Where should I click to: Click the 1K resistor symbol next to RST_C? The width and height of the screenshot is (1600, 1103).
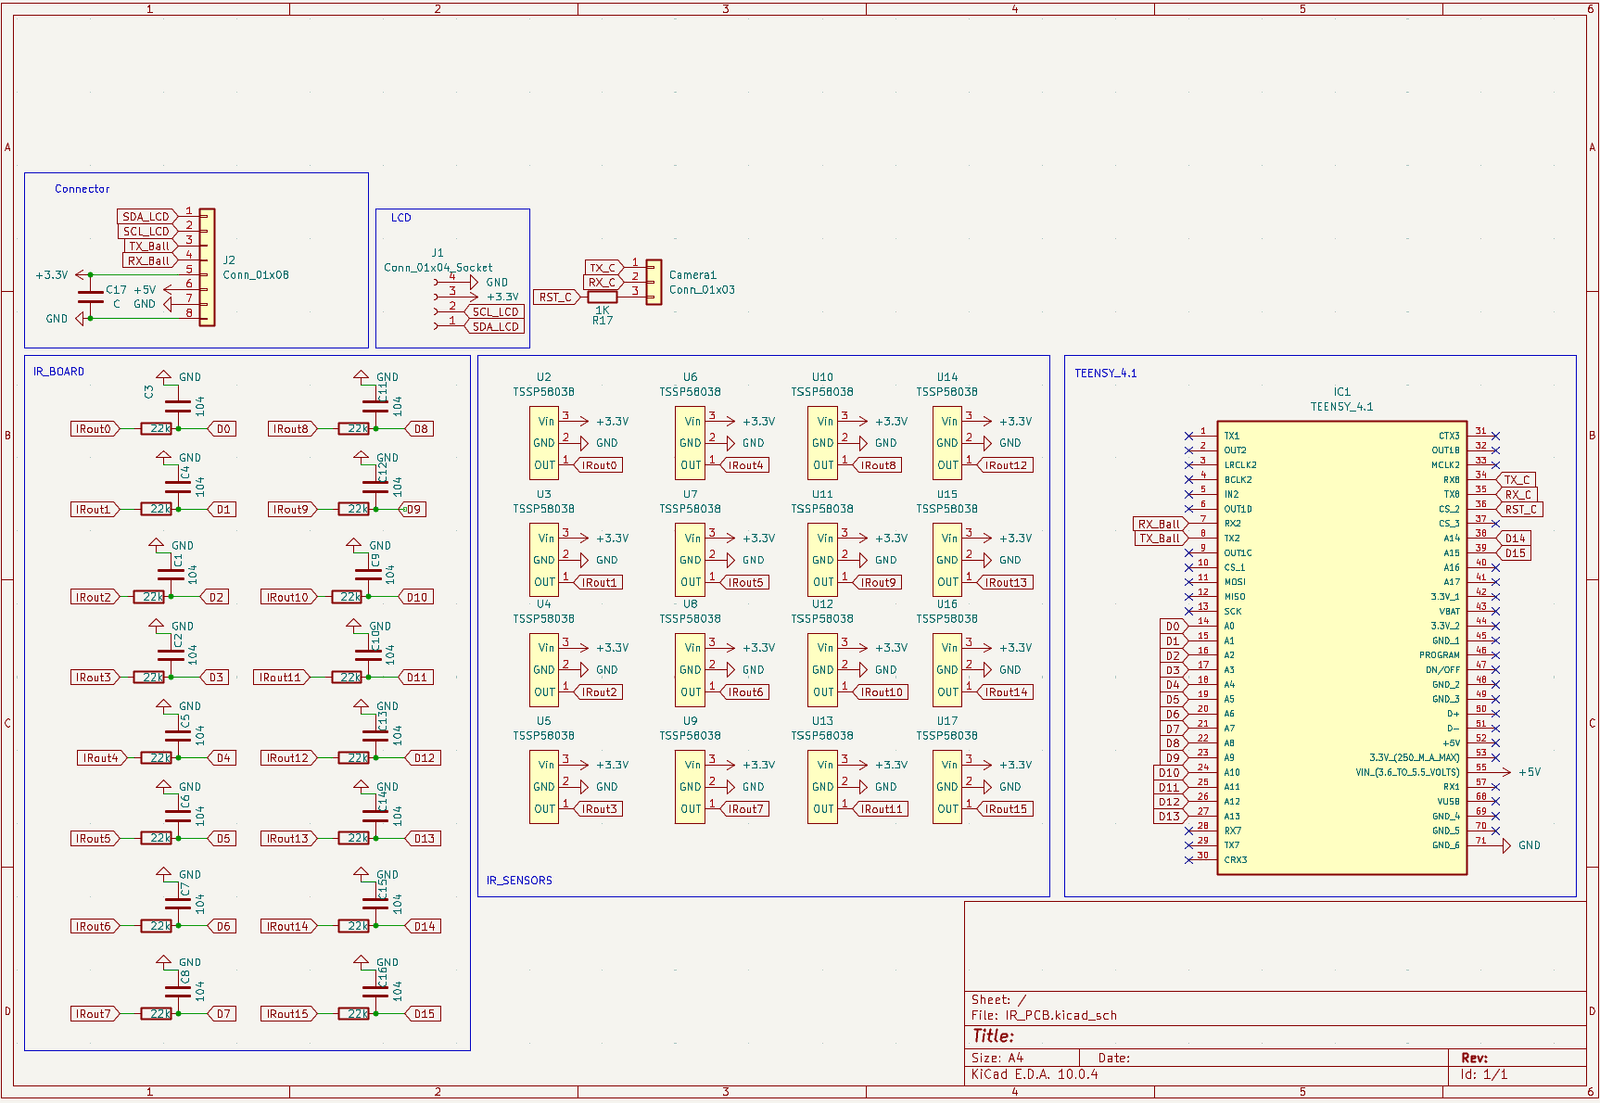coord(602,297)
